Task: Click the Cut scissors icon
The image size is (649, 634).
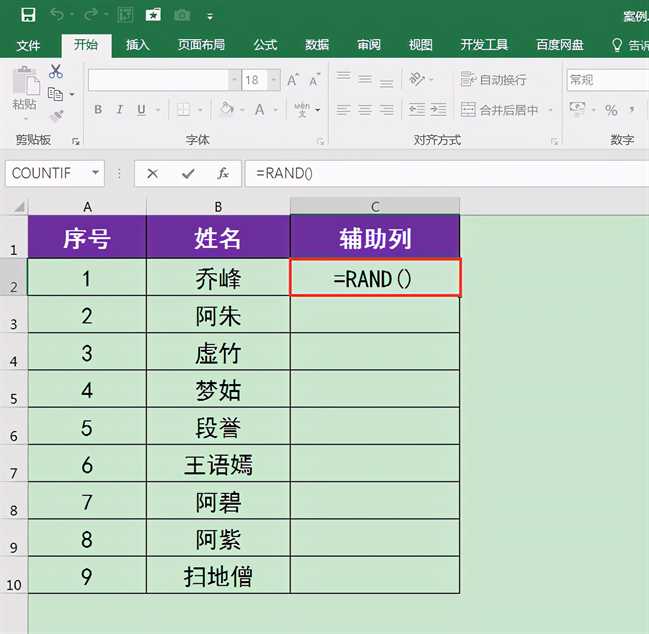Action: pyautogui.click(x=56, y=72)
